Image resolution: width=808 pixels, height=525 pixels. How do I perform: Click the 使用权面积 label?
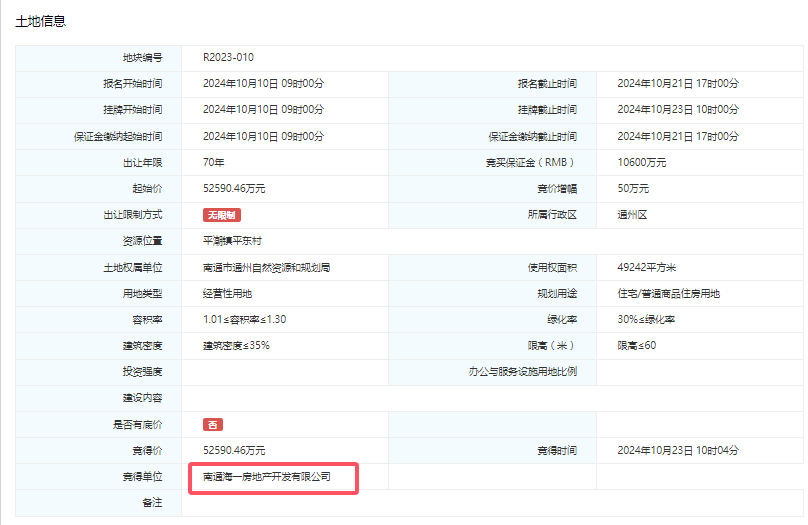tap(552, 268)
